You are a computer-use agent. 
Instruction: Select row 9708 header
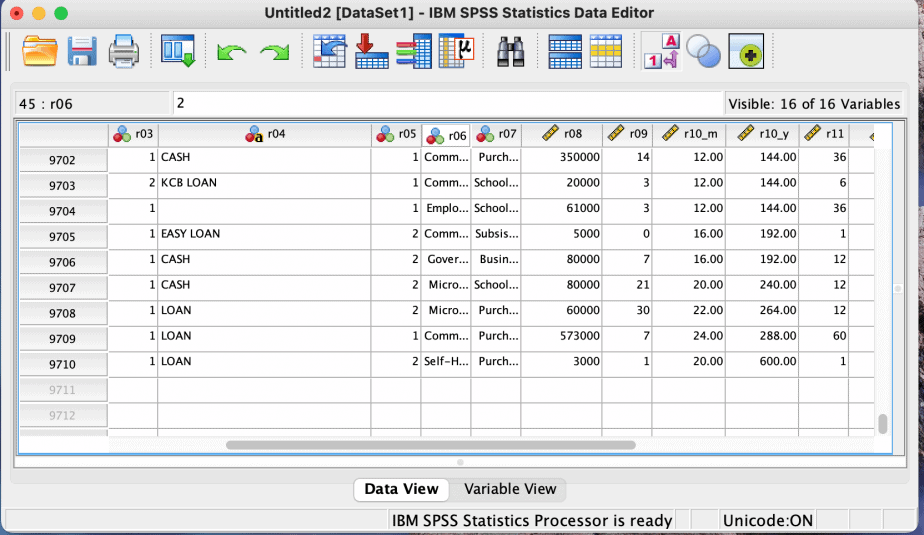point(63,313)
